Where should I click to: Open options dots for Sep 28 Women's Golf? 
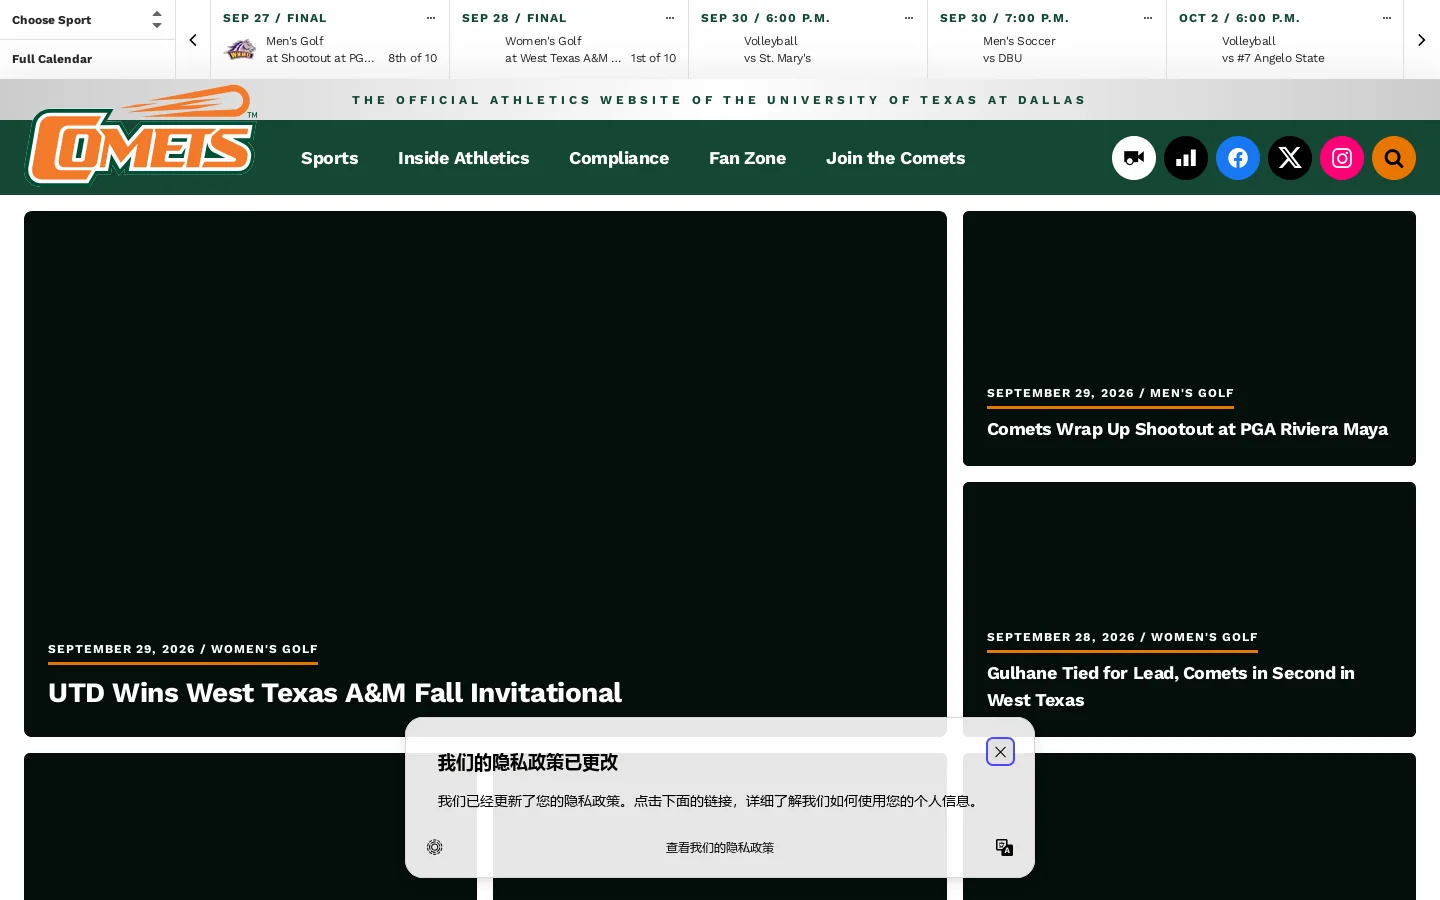(x=670, y=18)
